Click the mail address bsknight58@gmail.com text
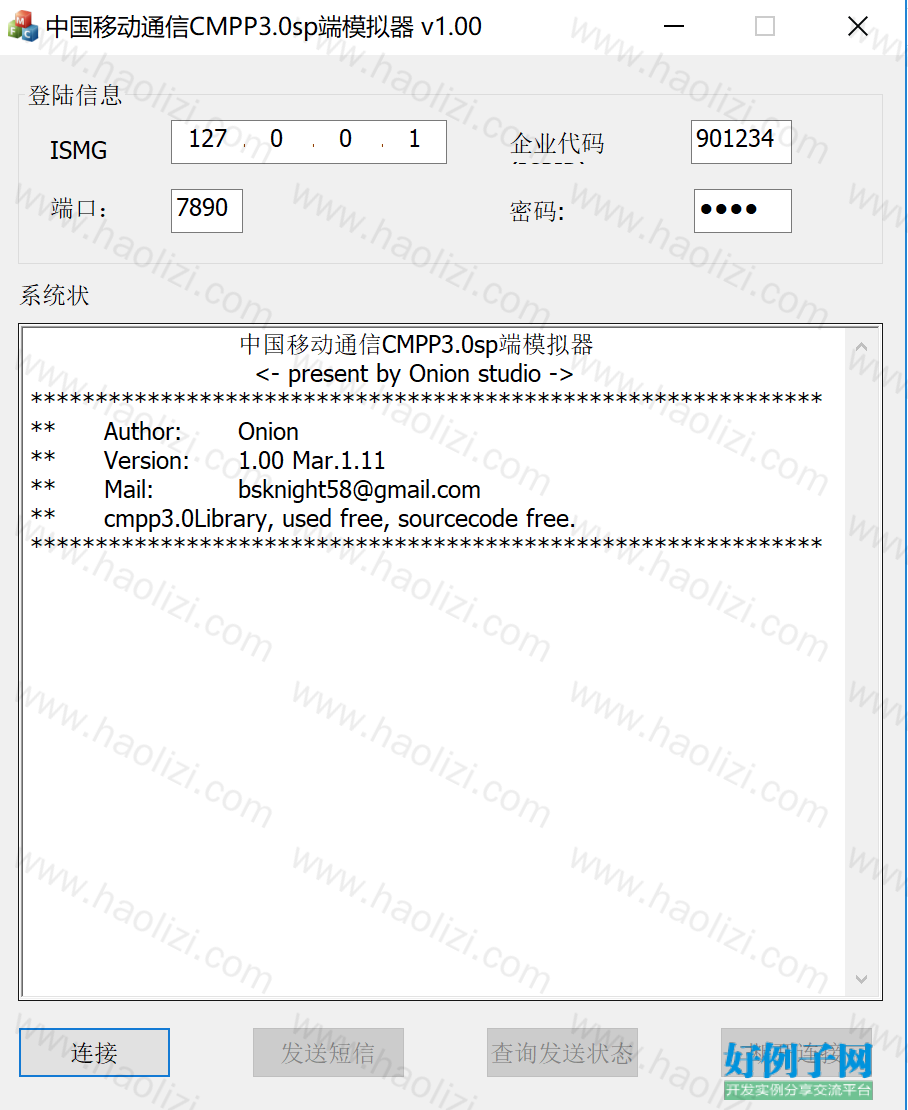Viewport: 908px width, 1110px height. [359, 490]
